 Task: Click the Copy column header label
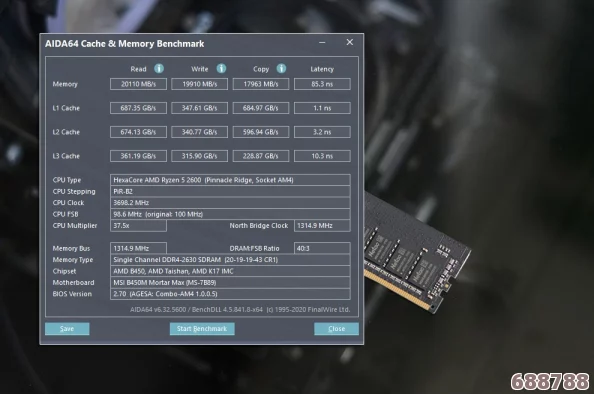coord(261,69)
